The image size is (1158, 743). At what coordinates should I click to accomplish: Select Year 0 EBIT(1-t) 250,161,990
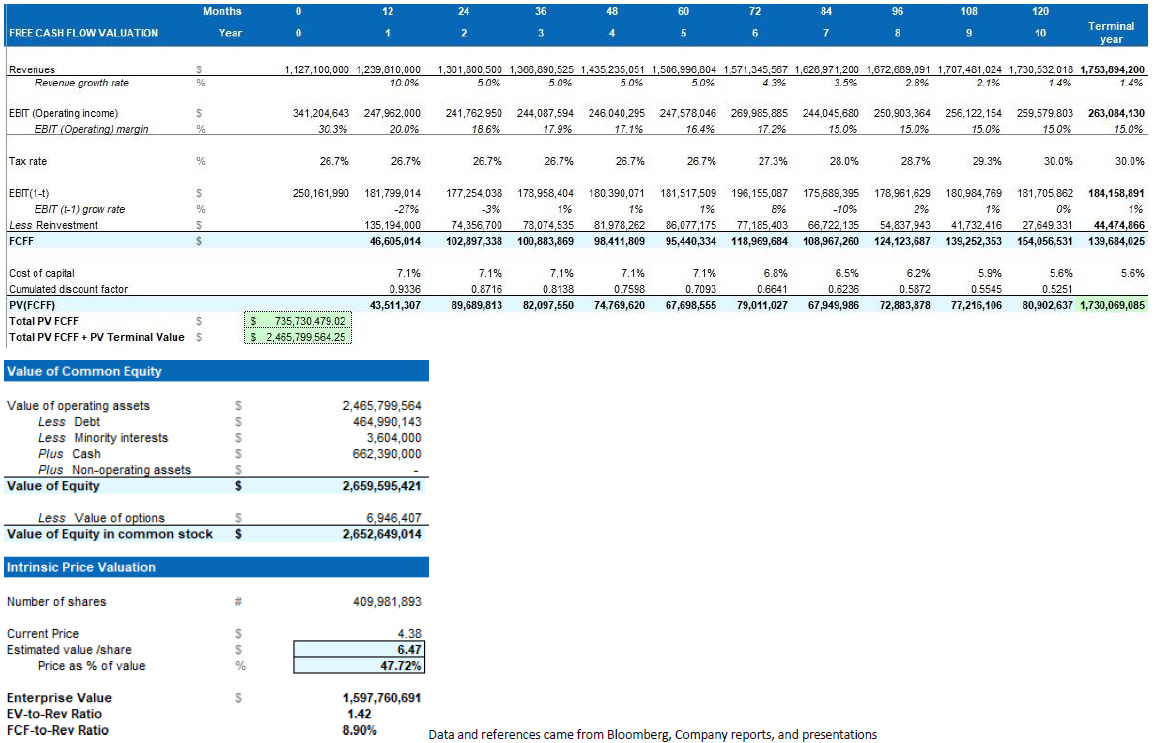pos(321,194)
